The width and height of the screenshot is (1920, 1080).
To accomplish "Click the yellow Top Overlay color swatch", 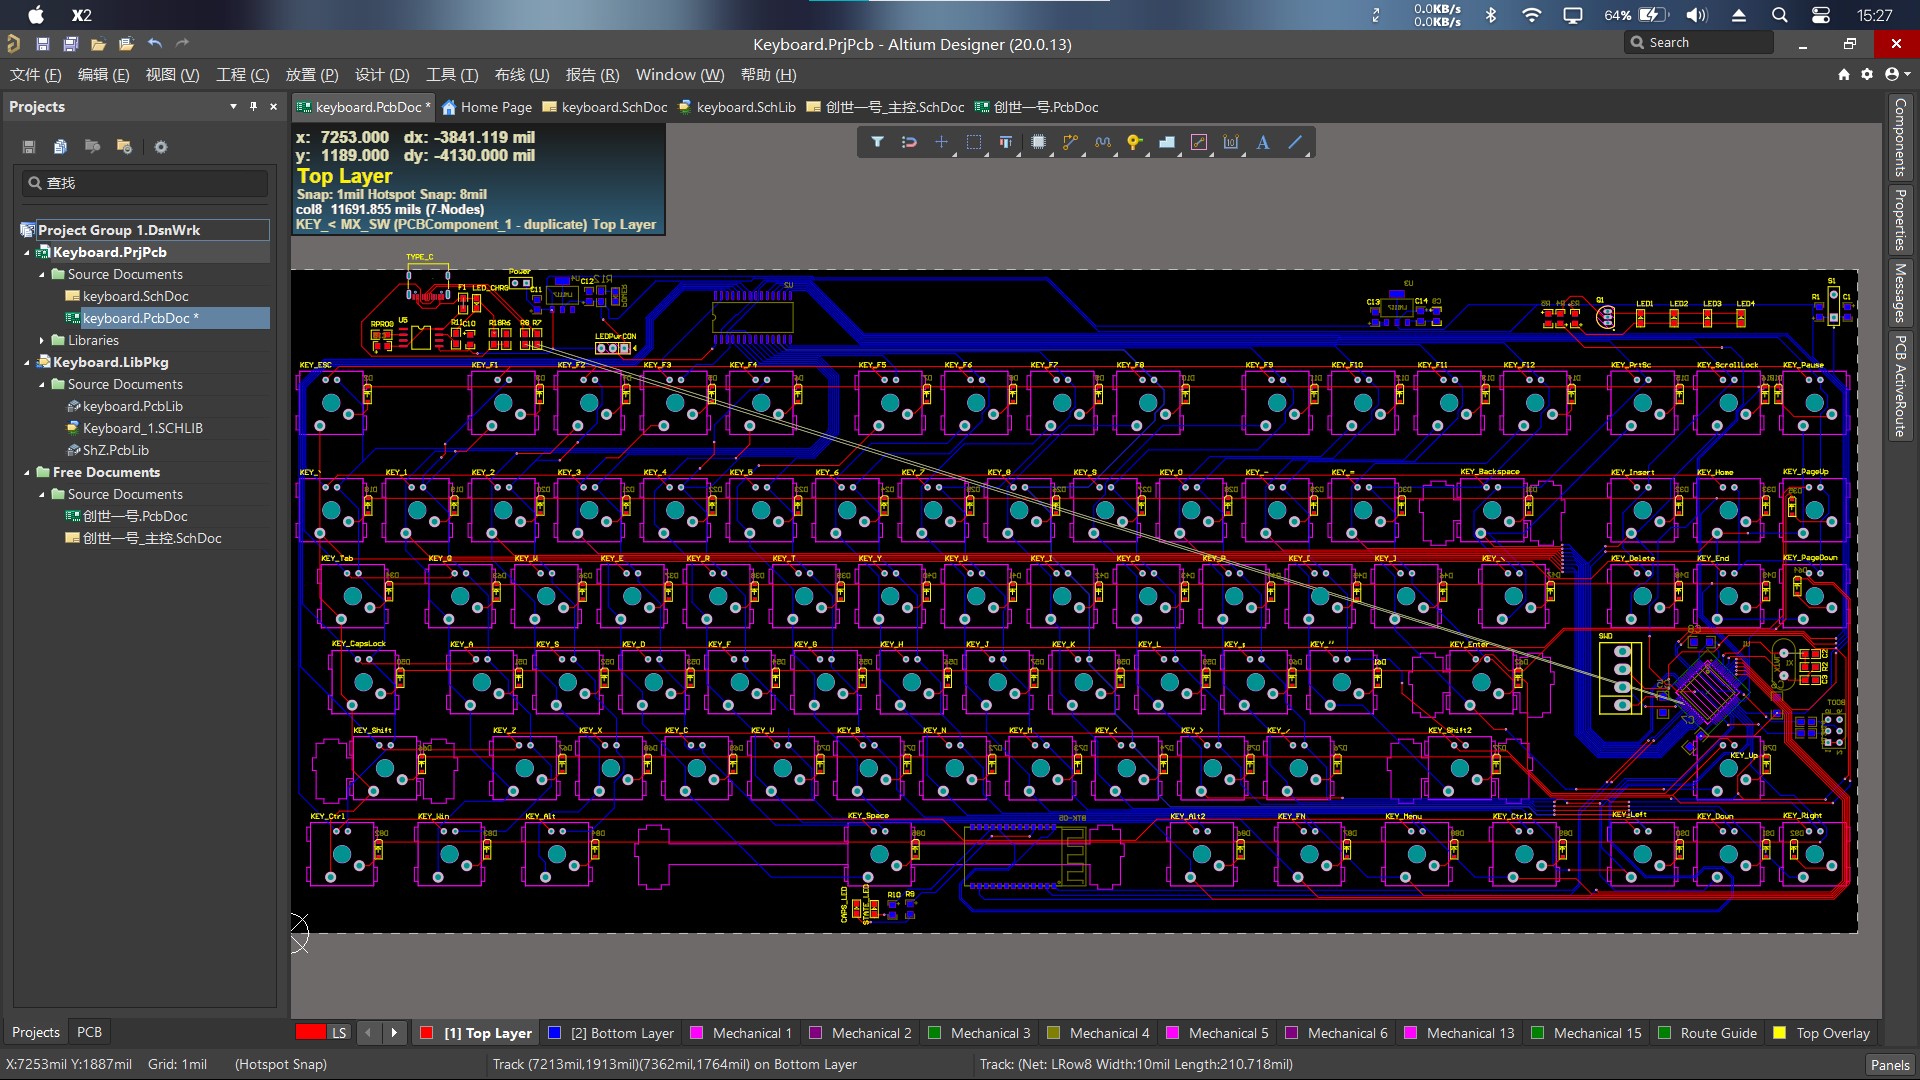I will (x=1779, y=1033).
